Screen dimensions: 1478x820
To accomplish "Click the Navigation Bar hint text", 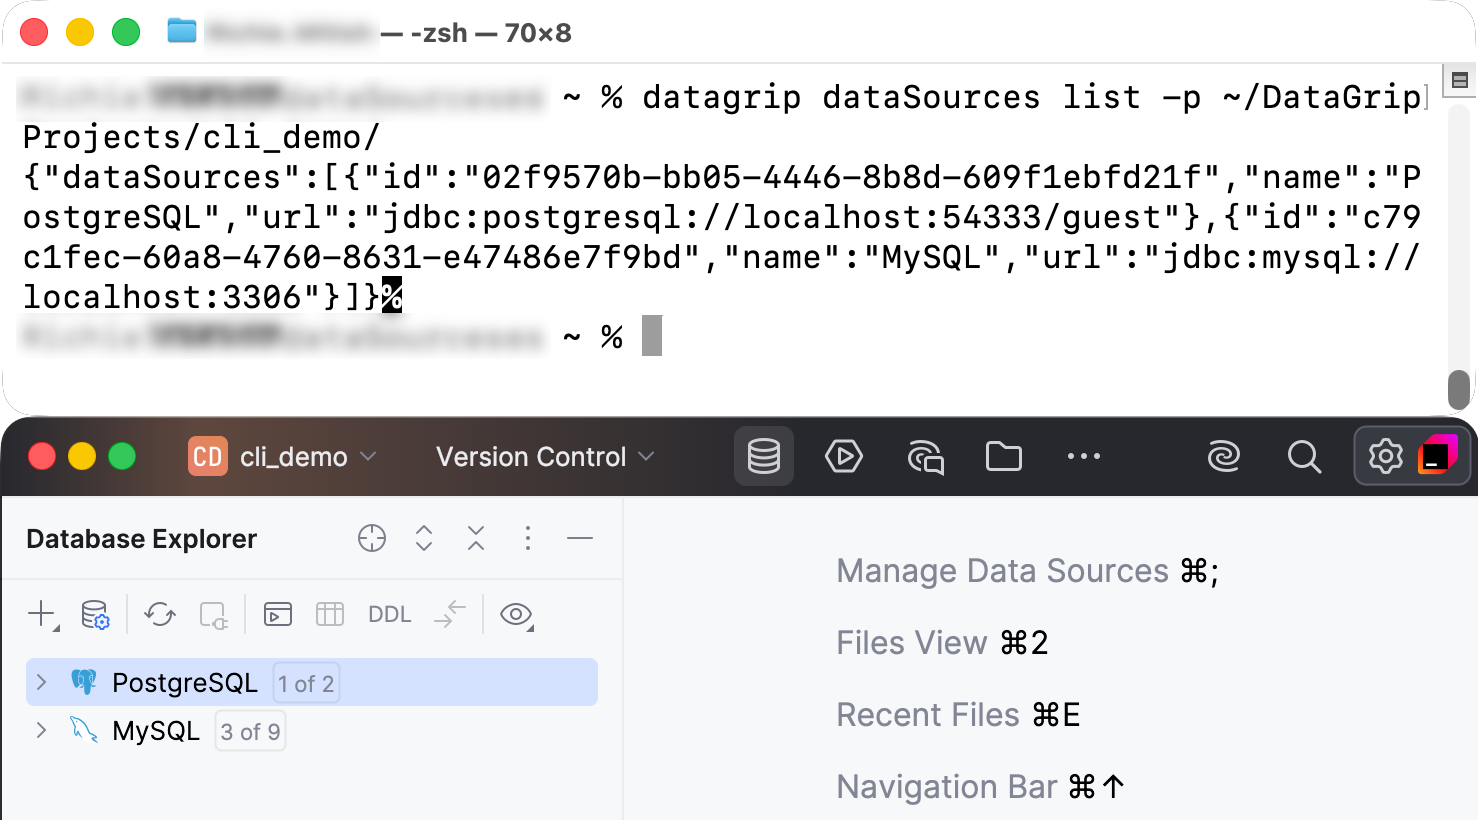I will [x=981, y=787].
